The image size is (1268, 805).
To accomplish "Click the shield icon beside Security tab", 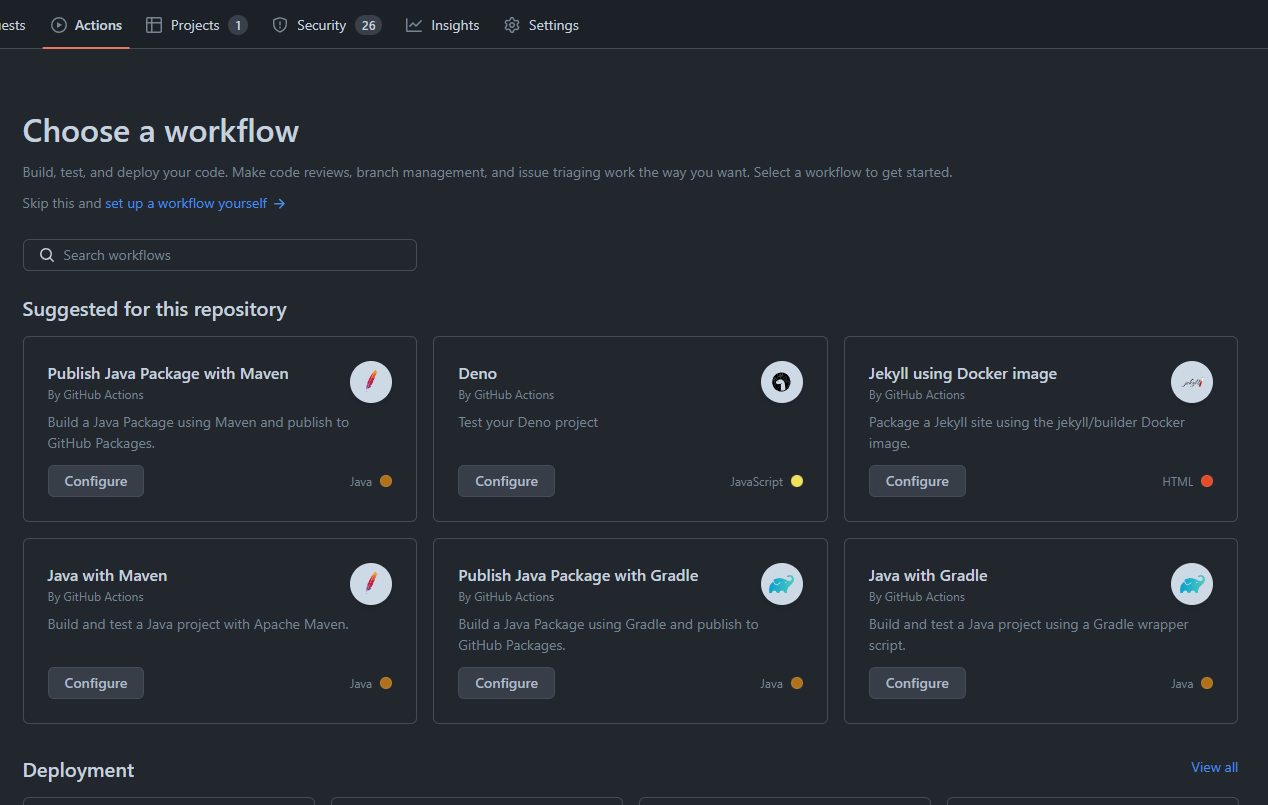I will tap(280, 25).
